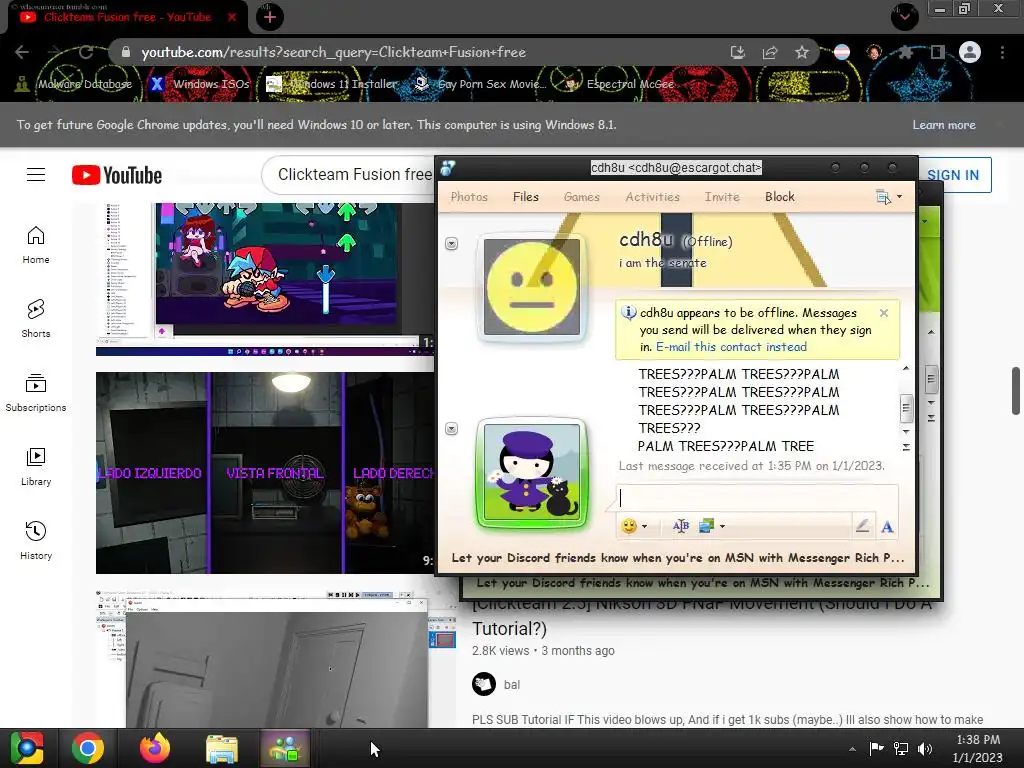Open the chat show-menu dropdown arrow

(x=899, y=197)
